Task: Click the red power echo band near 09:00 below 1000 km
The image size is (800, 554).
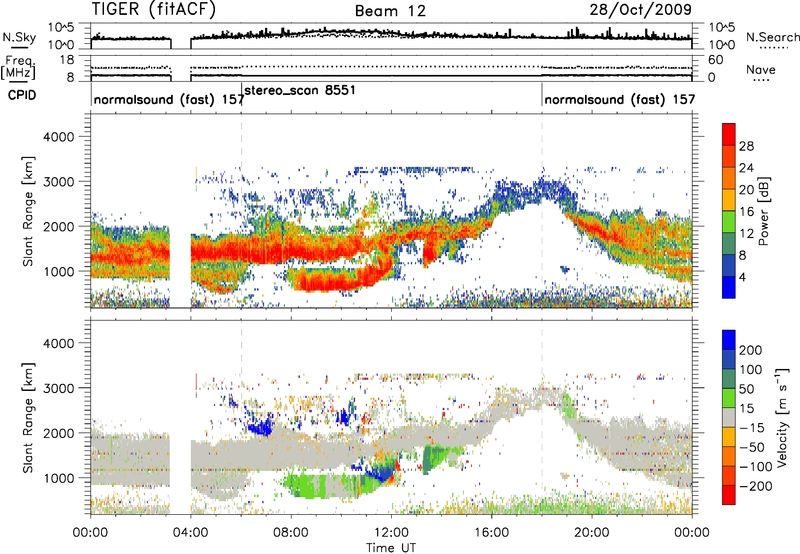Action: 327,280
